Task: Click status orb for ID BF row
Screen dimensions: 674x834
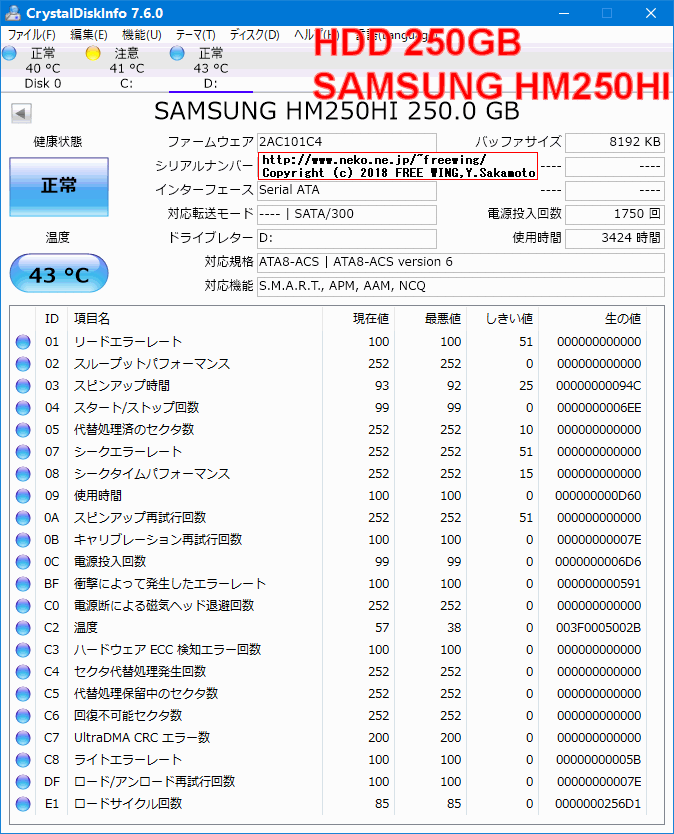Action: 23,584
